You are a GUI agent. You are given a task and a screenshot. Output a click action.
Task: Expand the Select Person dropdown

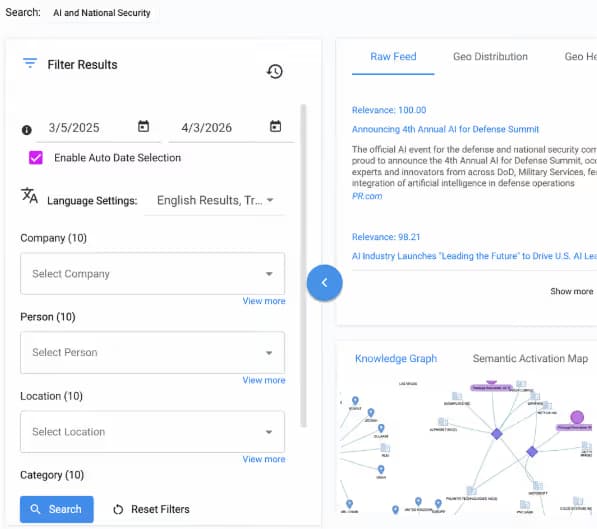coord(152,352)
